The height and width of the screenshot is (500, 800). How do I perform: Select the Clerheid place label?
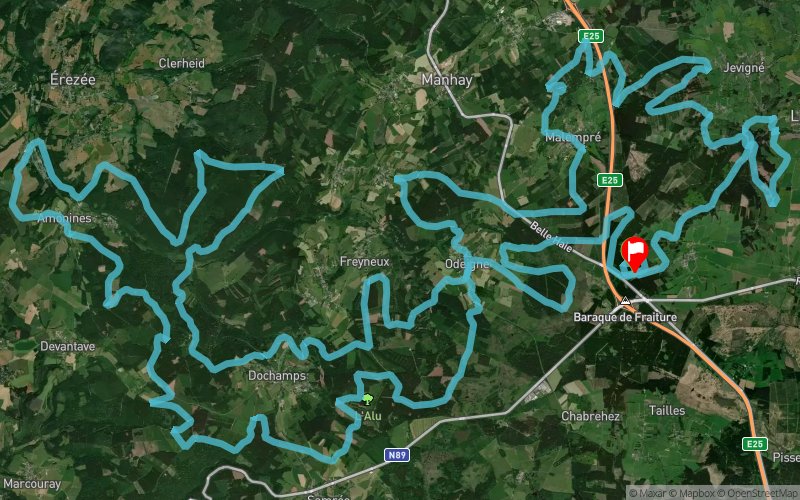click(182, 63)
